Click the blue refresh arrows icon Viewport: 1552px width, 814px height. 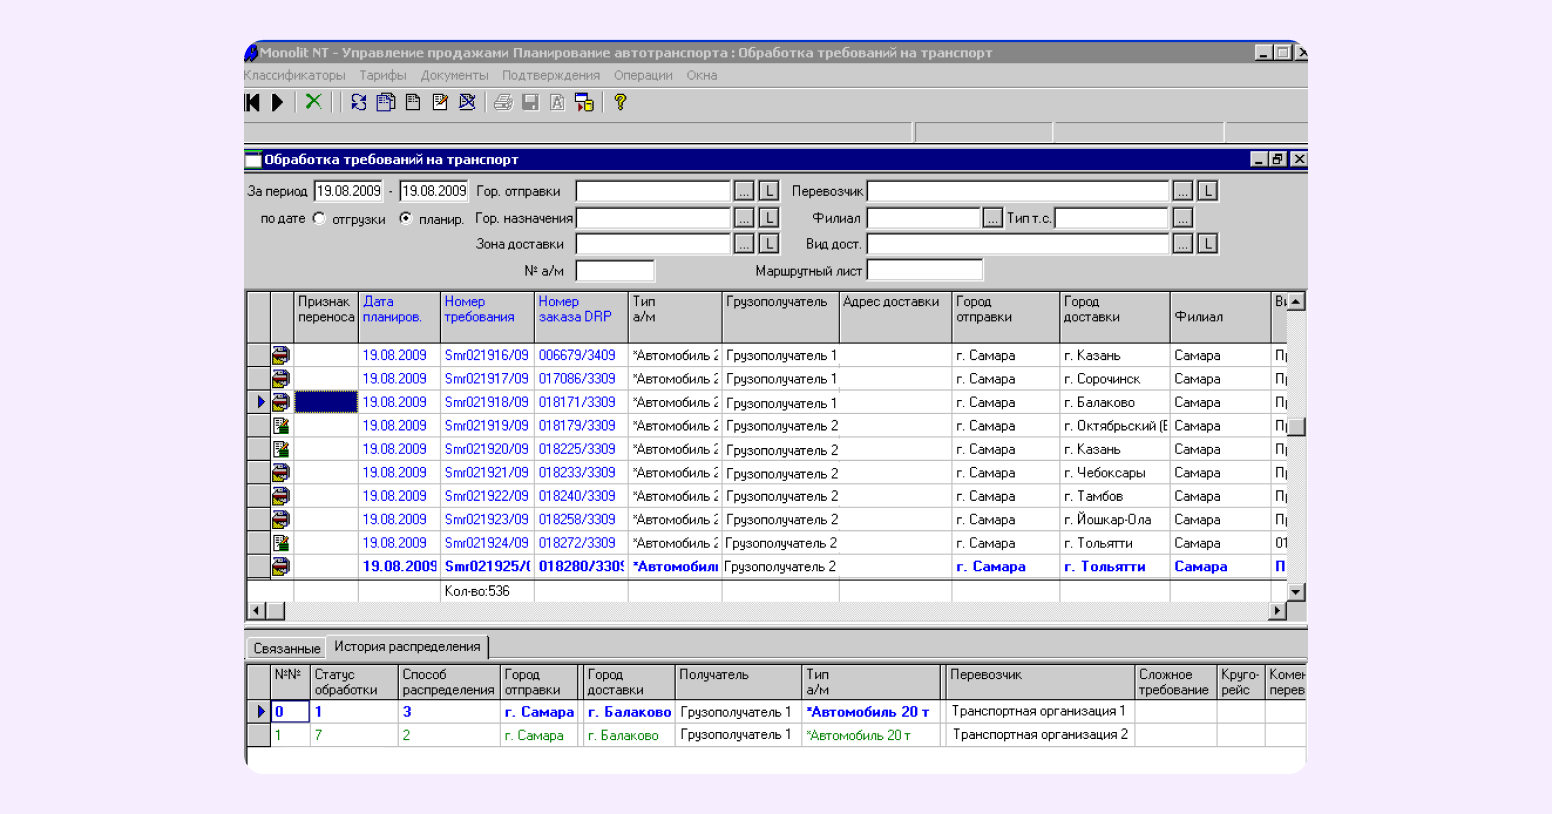[358, 102]
